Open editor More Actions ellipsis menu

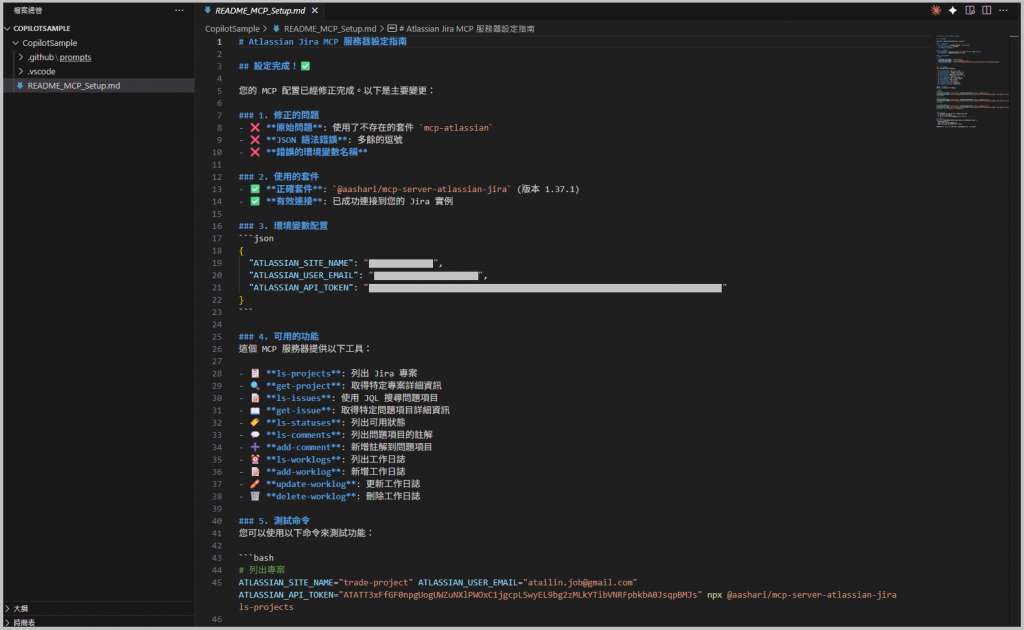coord(1004,10)
